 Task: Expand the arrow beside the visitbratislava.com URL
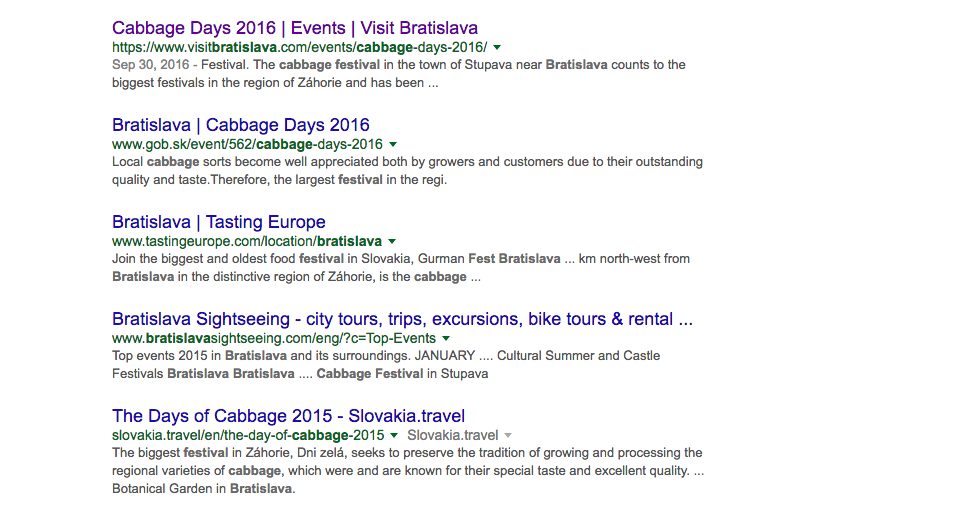coord(497,47)
